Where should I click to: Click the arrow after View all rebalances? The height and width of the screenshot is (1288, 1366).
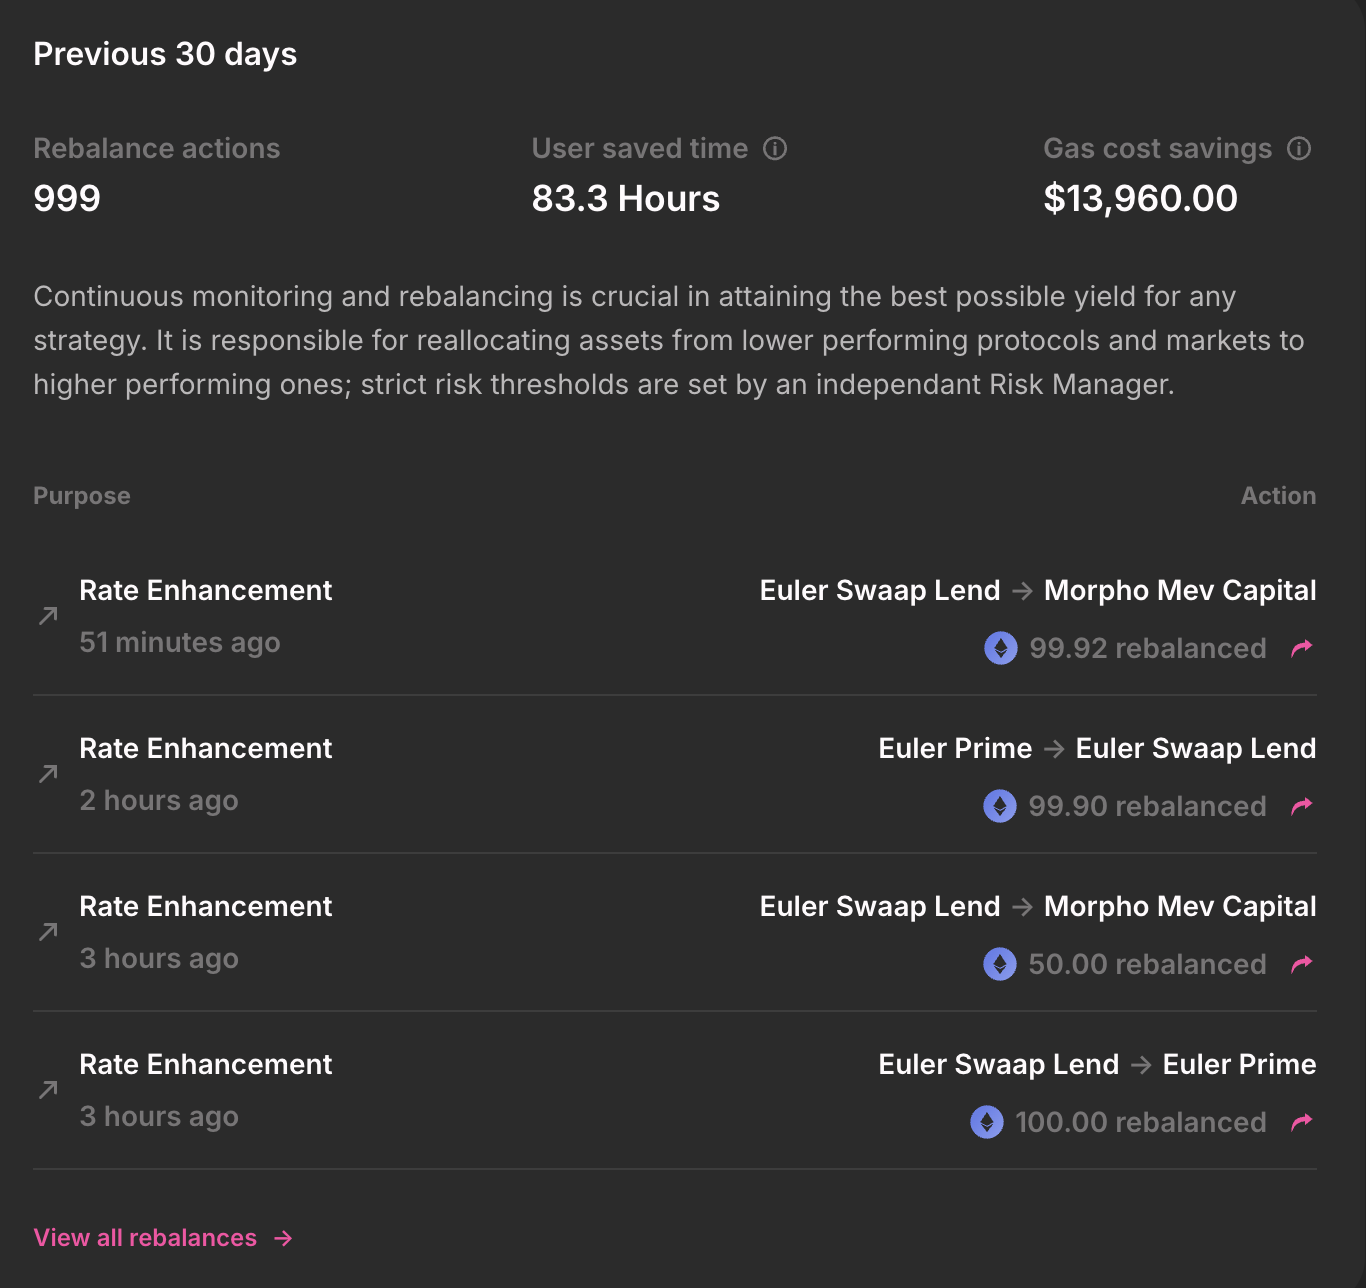pos(284,1238)
